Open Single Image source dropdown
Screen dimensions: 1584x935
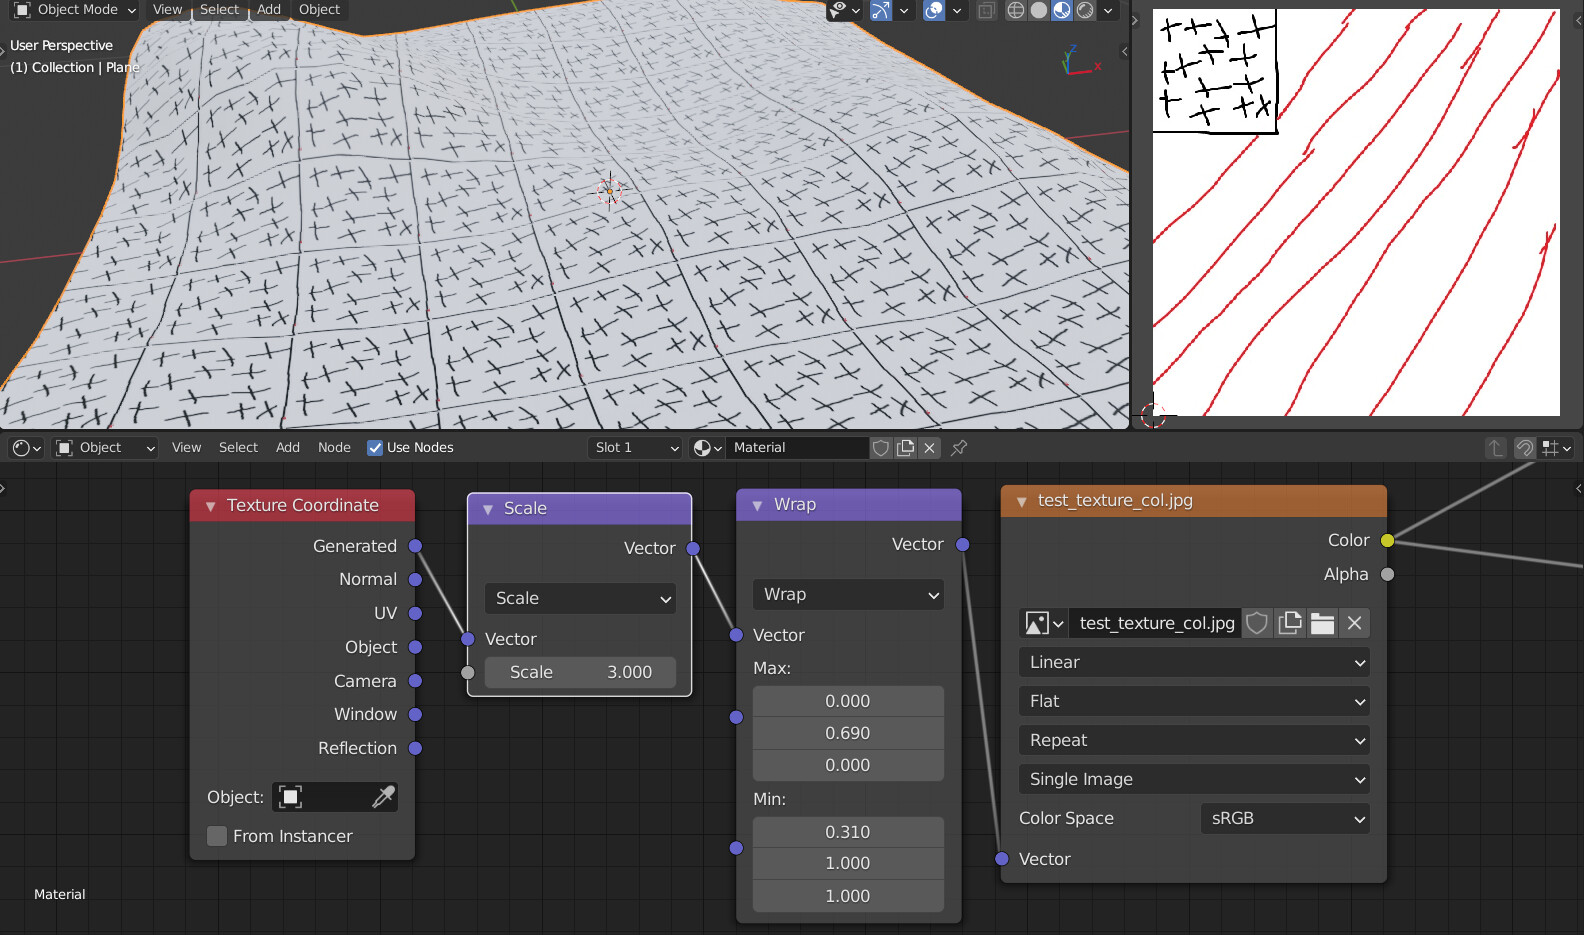pos(1194,779)
